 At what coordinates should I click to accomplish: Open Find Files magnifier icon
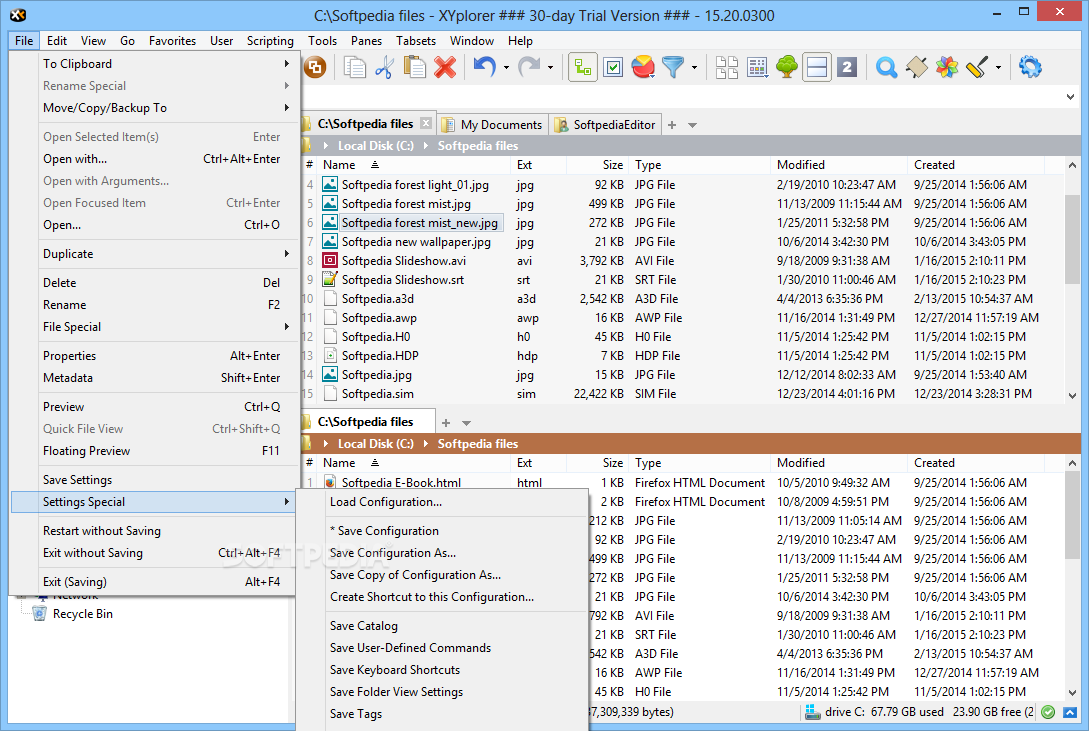[x=886, y=67]
